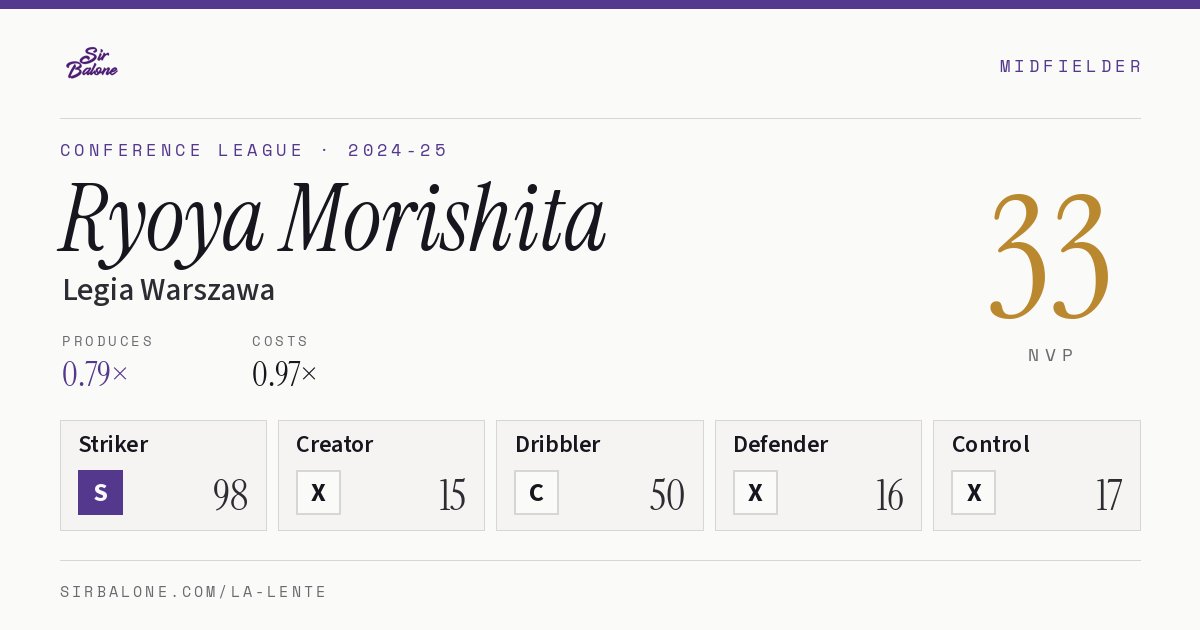Click the costs value 0.97×
Screen dimensions: 1200x630
coord(285,374)
